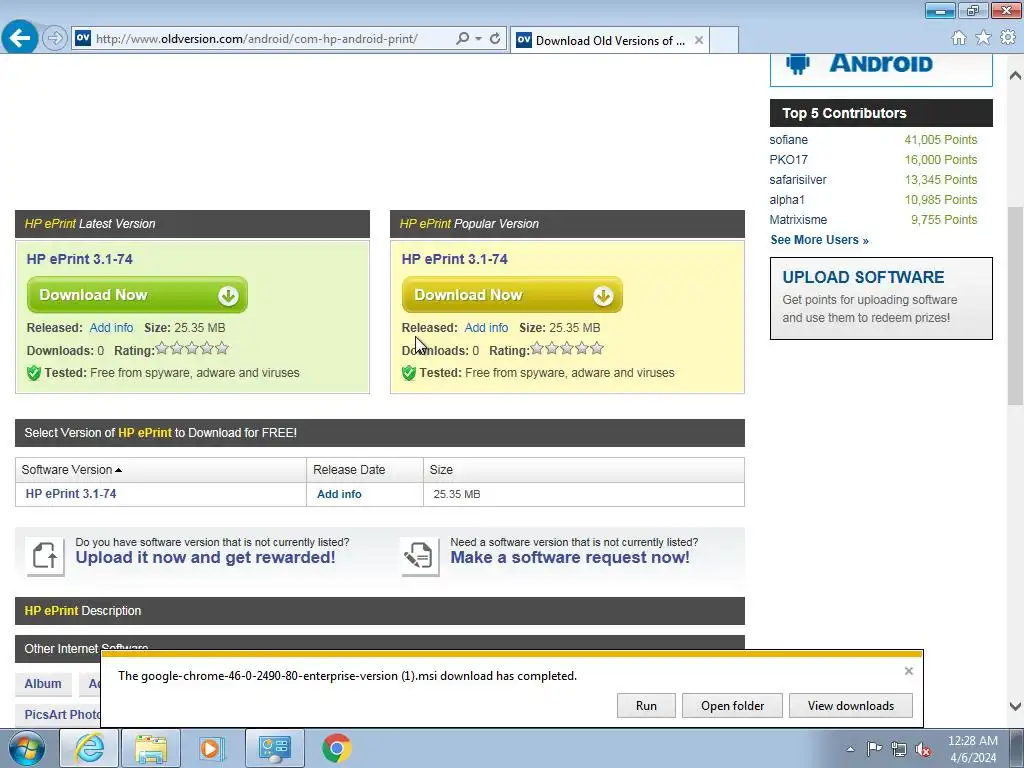Image resolution: width=1024 pixels, height=768 pixels.
Task: Rate Popular Version using star rating
Action: click(567, 349)
